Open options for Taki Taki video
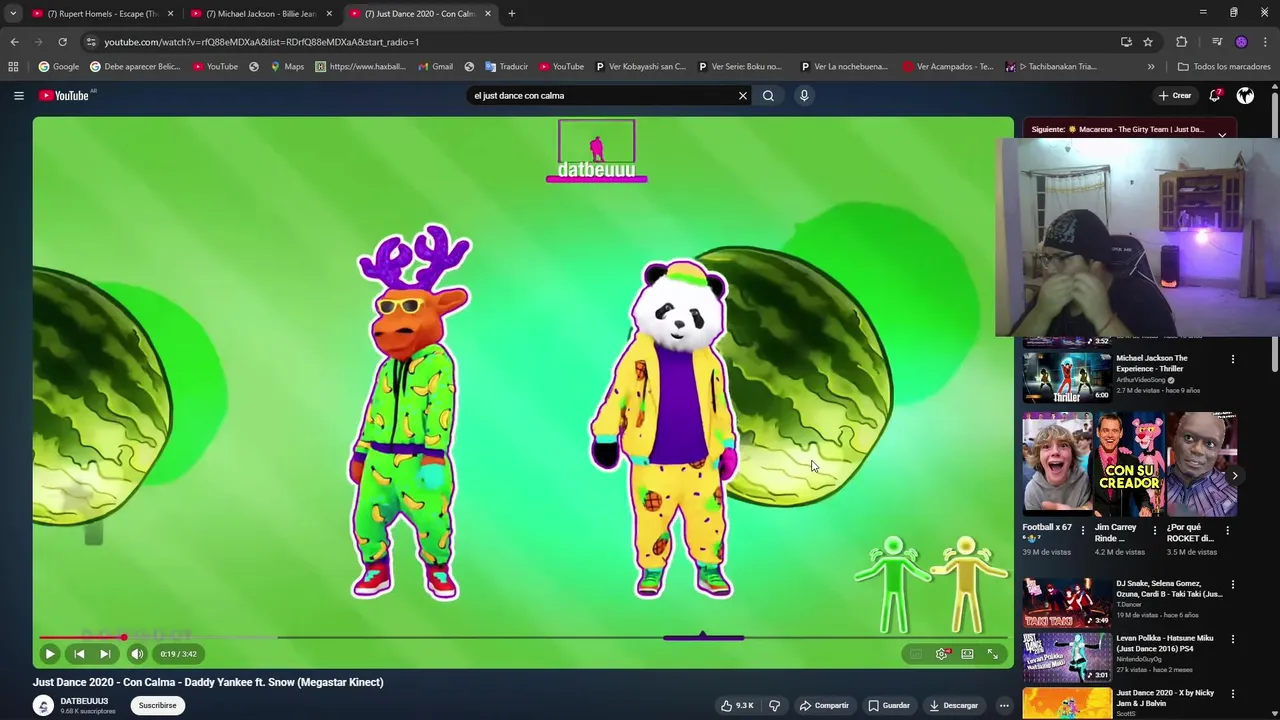The image size is (1280, 720). (1232, 585)
